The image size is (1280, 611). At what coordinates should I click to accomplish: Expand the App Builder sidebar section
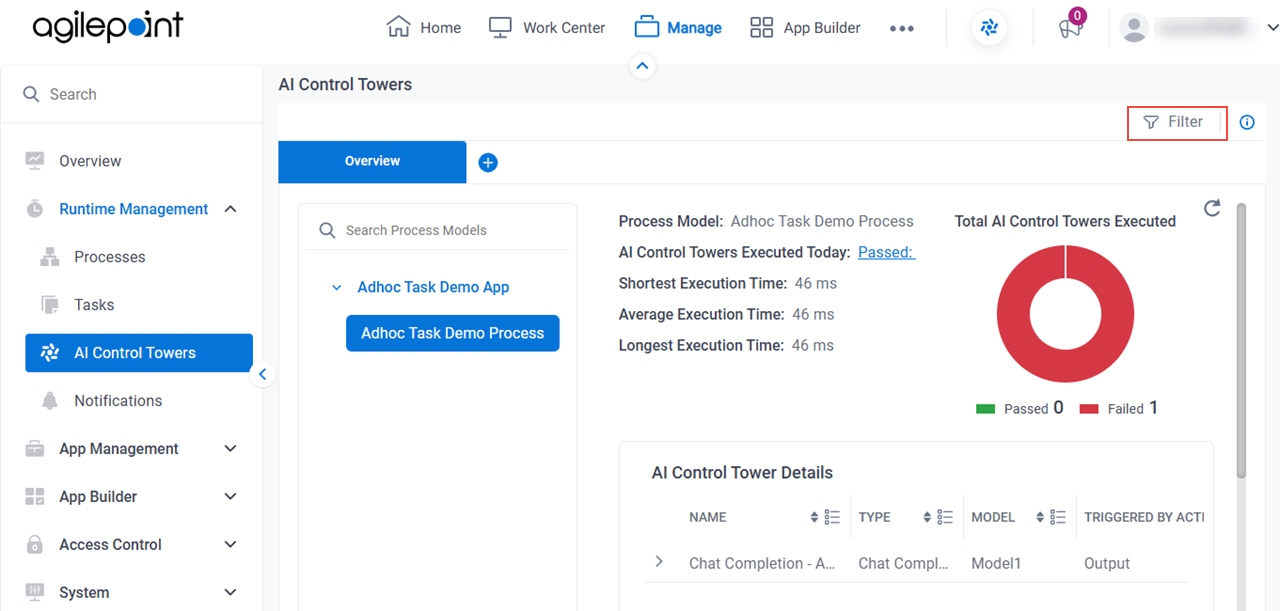tap(230, 497)
